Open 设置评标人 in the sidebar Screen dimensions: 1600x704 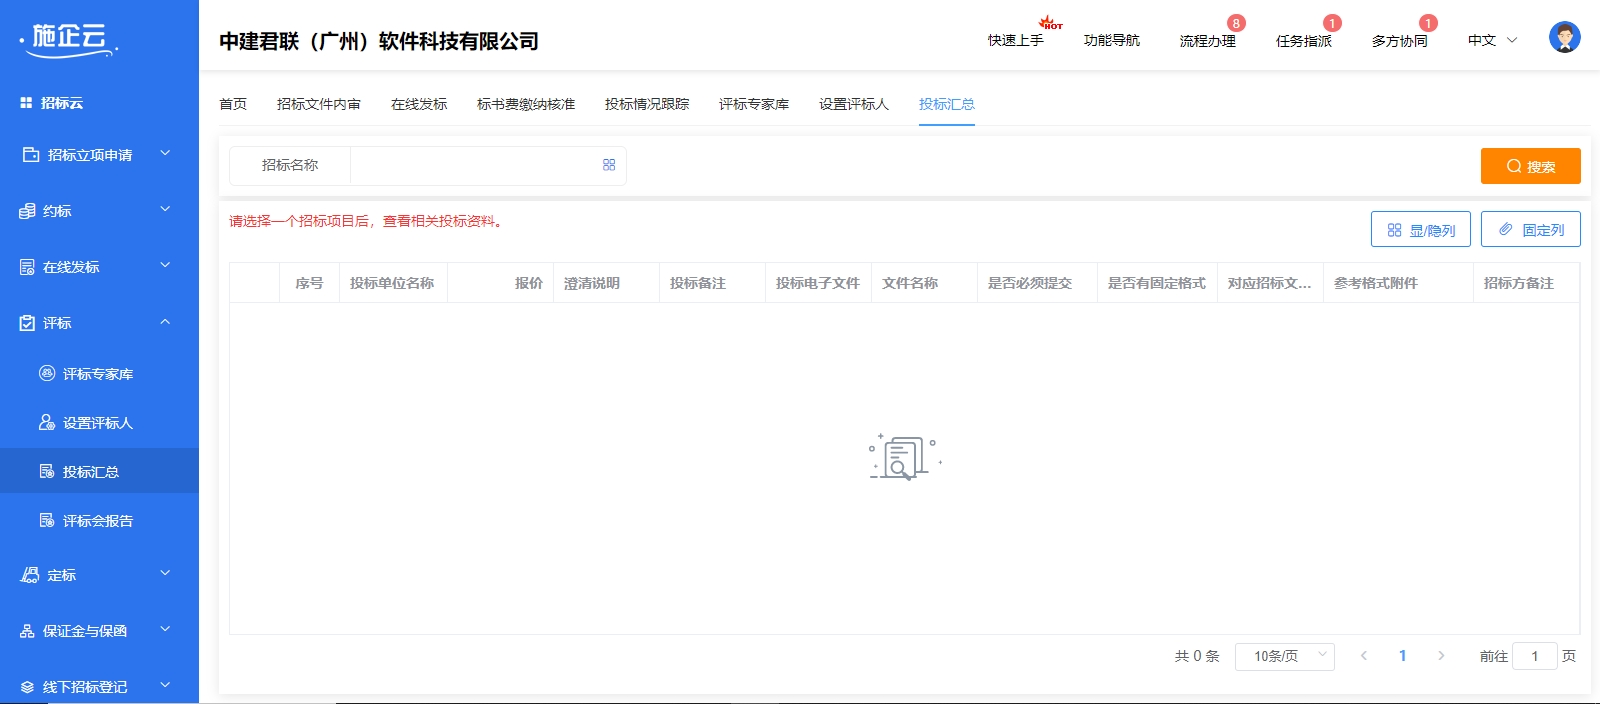coord(97,423)
